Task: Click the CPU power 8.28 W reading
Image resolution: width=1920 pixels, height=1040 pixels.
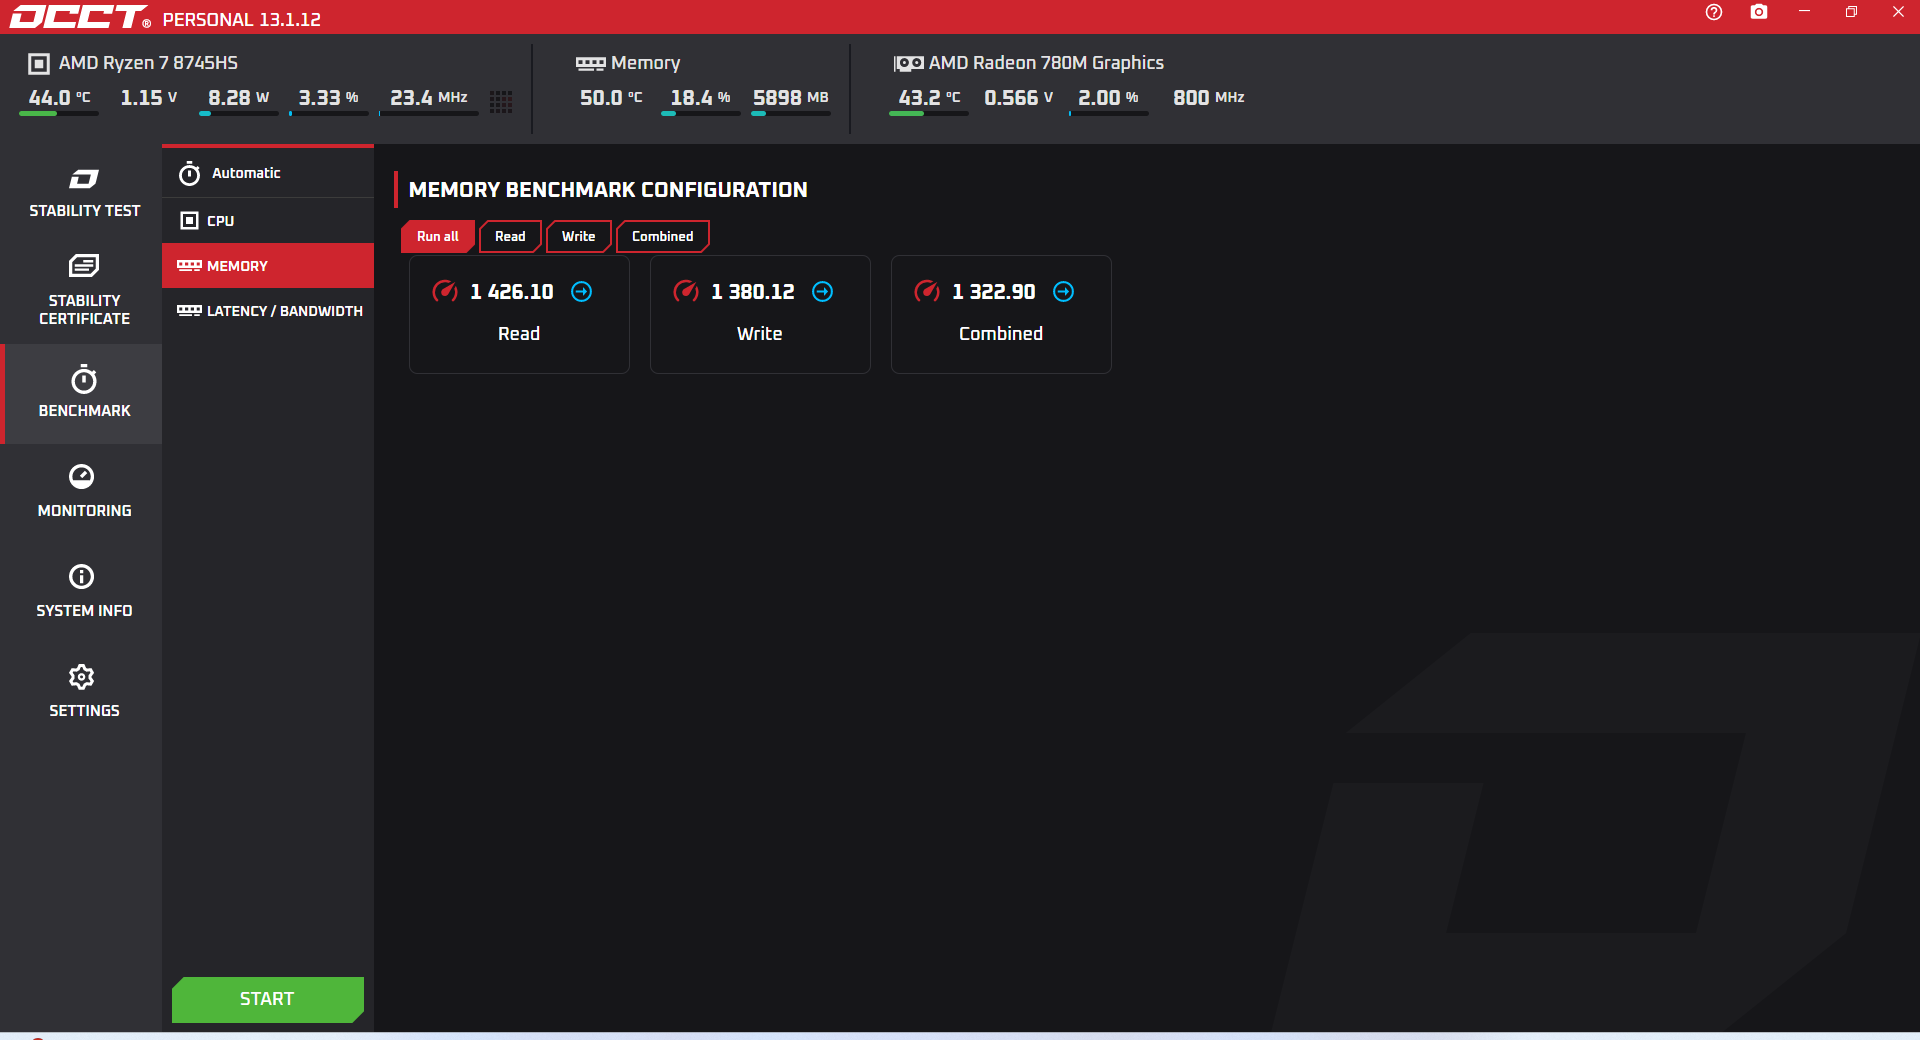Action: point(238,98)
